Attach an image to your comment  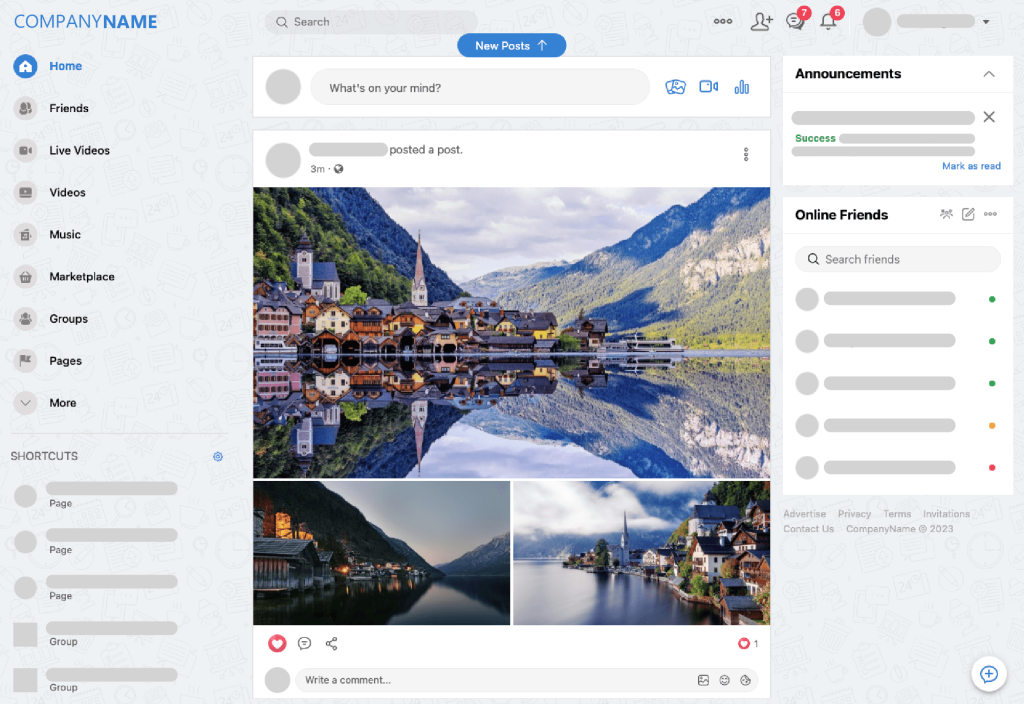point(703,680)
